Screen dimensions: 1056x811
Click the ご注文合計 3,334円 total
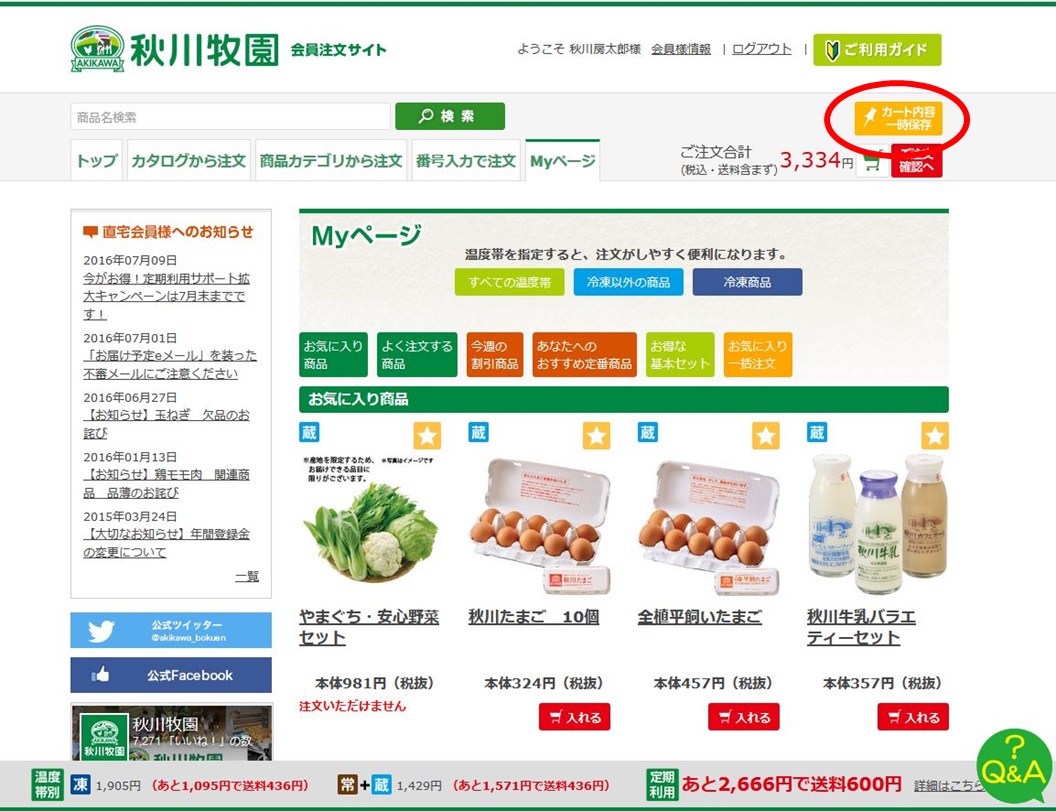[766, 161]
